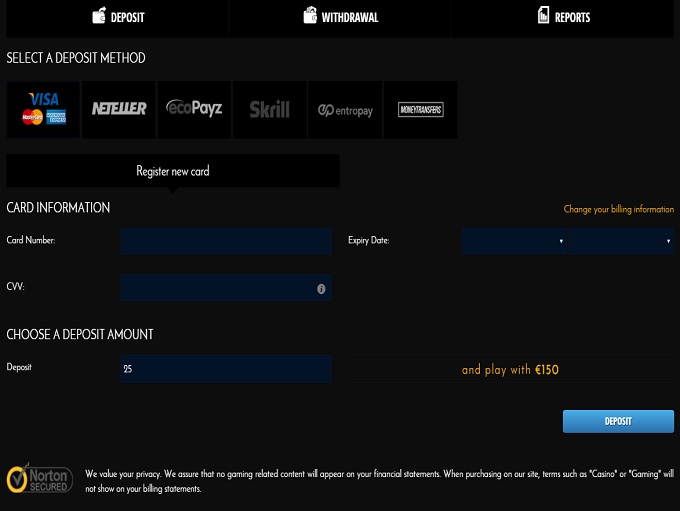Expand the expiry year dropdown
680x511 pixels.
coord(621,241)
